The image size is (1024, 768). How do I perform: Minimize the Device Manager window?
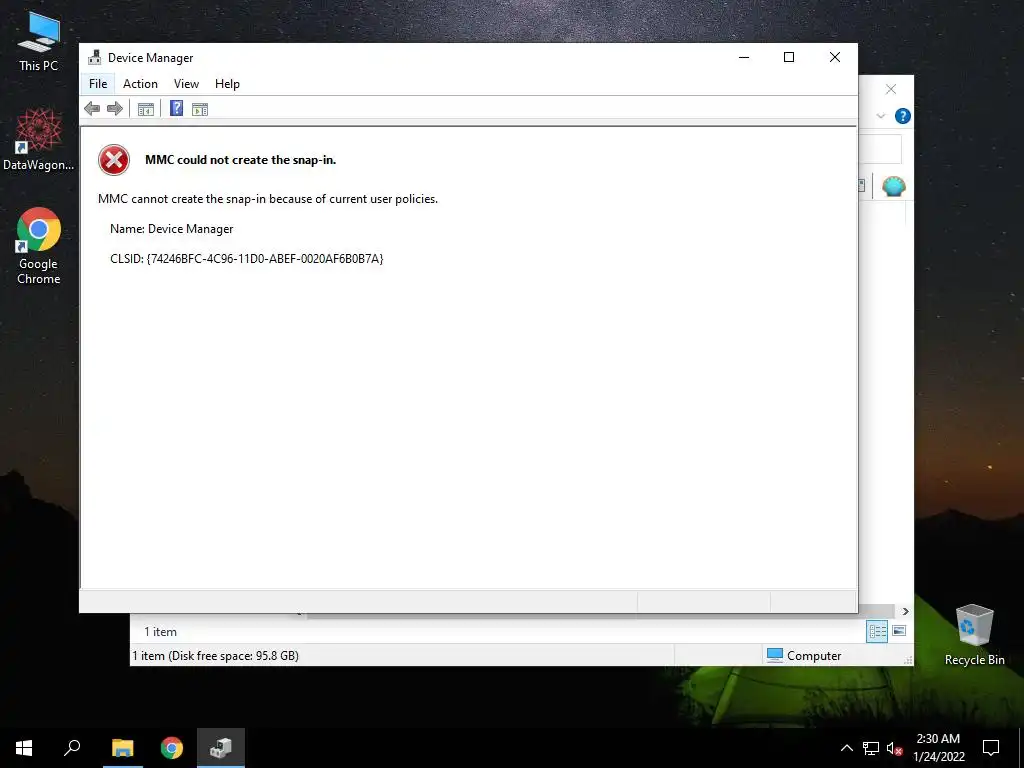744,57
